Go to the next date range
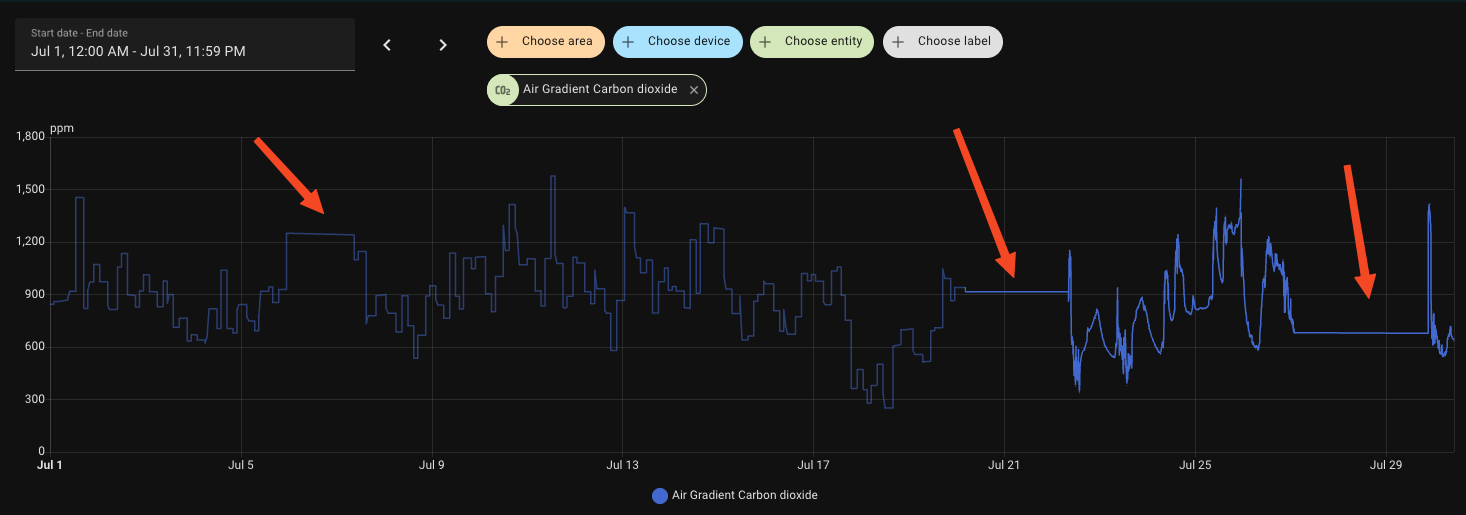Image resolution: width=1466 pixels, height=515 pixels. (443, 44)
